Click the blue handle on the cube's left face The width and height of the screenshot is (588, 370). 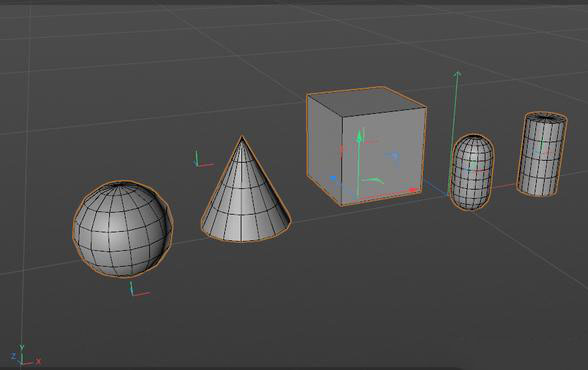(333, 178)
